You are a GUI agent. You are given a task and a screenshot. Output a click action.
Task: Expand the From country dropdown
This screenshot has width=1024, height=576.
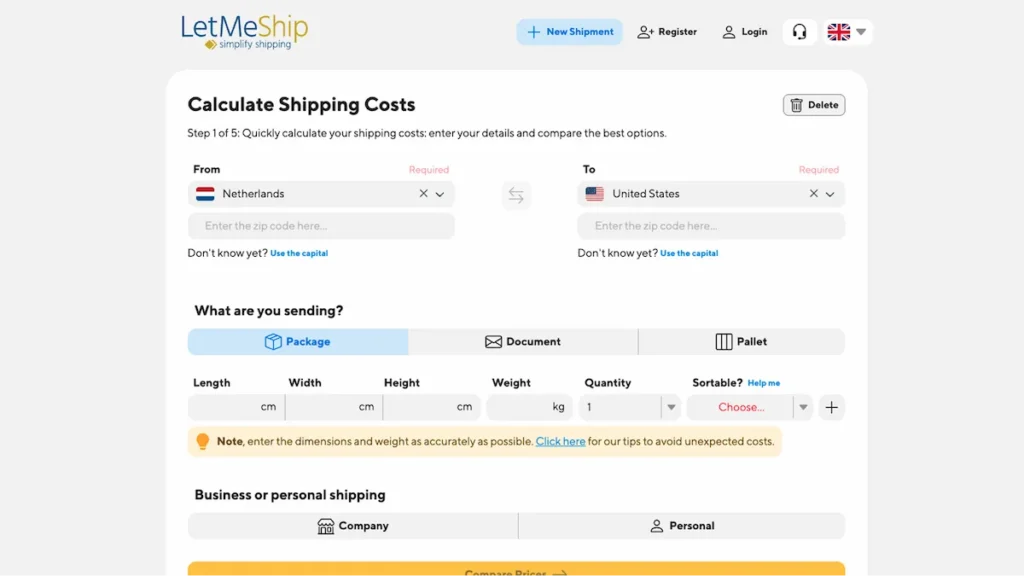pos(440,194)
